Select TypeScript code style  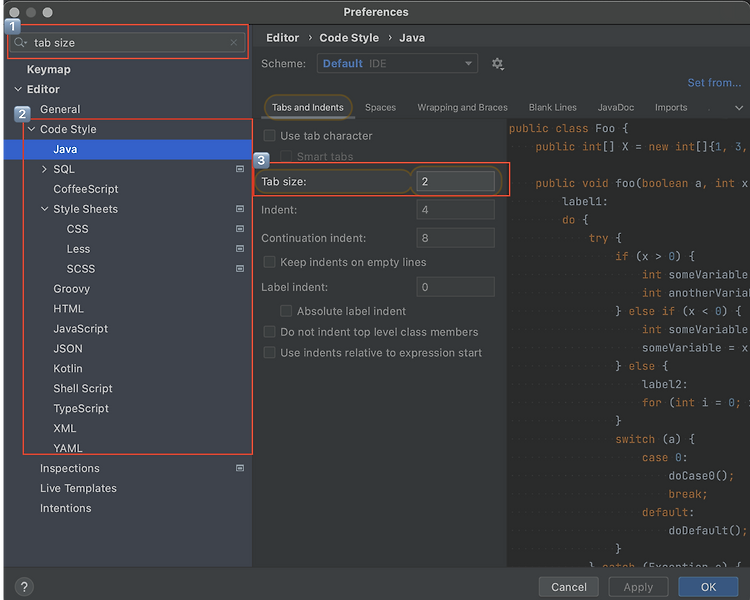(x=81, y=409)
